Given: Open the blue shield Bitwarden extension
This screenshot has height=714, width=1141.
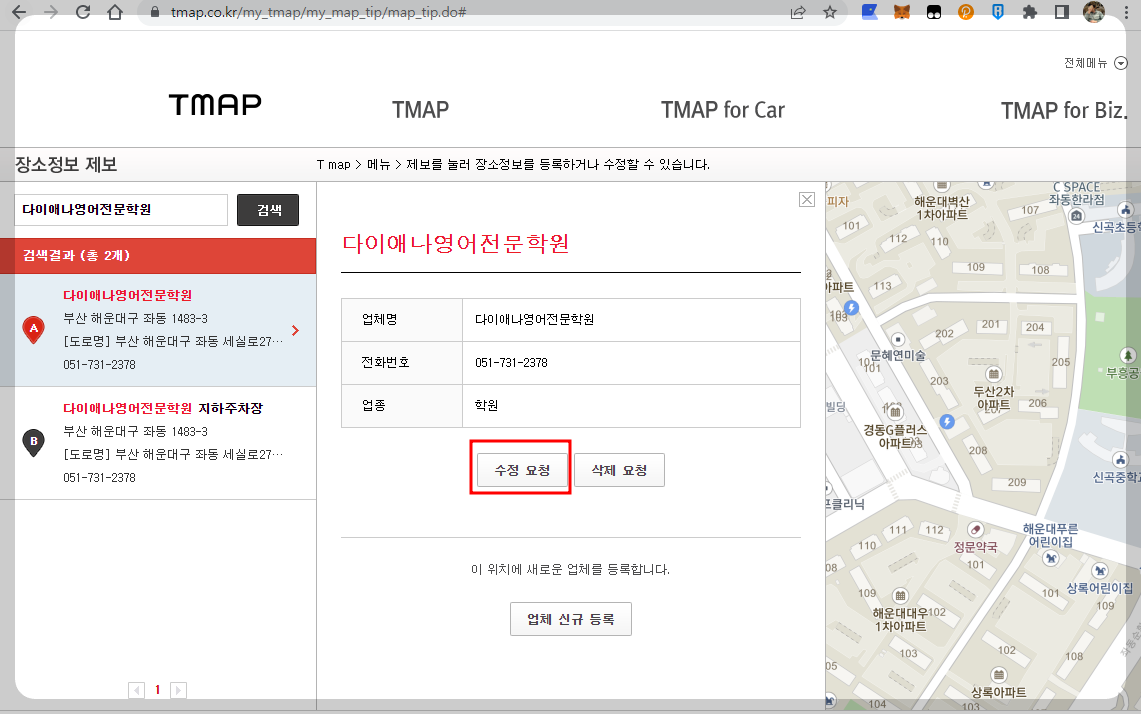Looking at the screenshot, I should click(998, 12).
